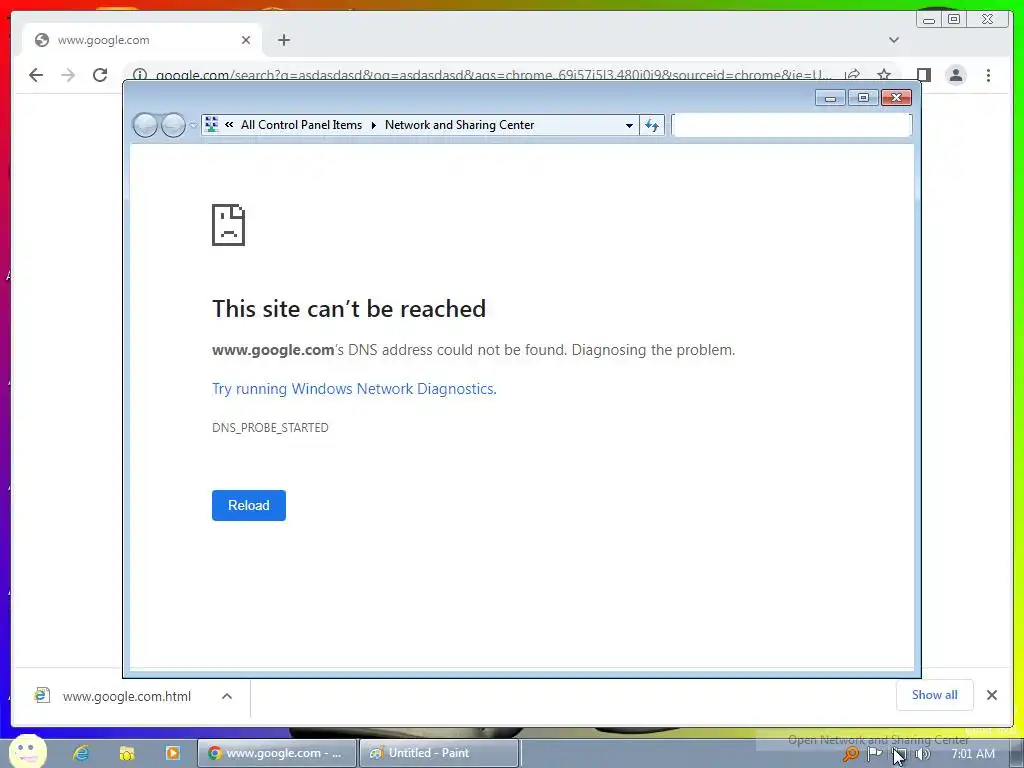Screen dimensions: 1024x768
Task: Click the sad page error icon
Action: (x=229, y=225)
